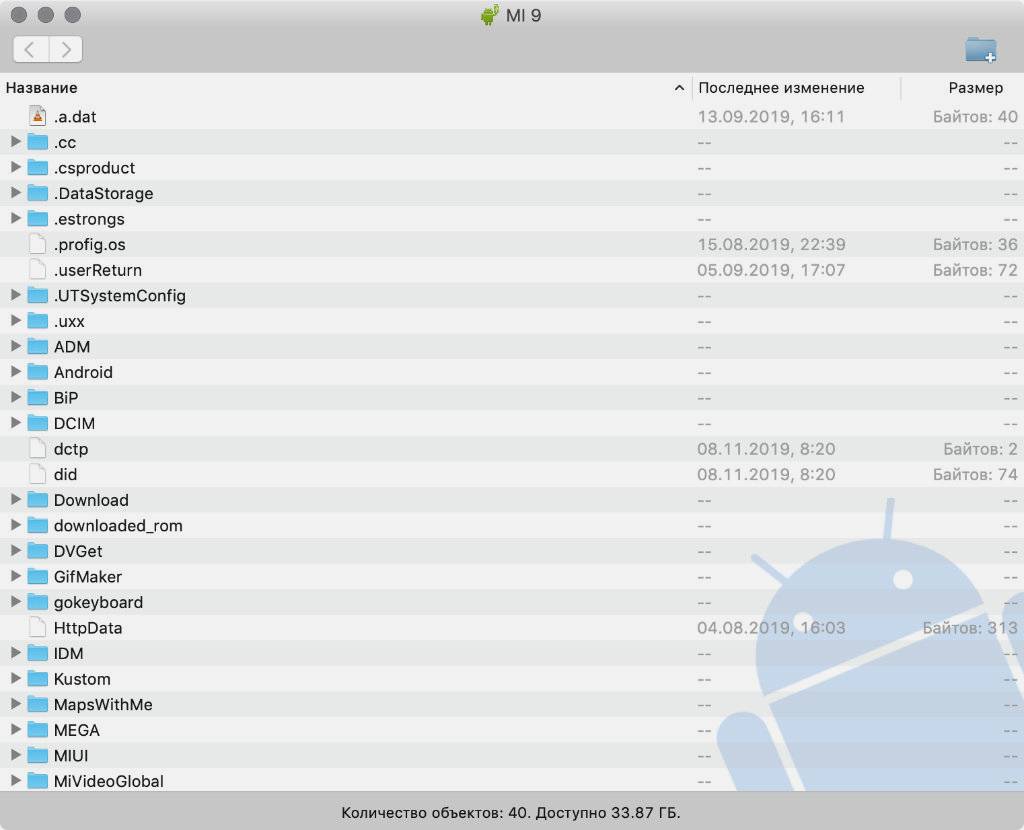
Task: Select the .UTSystemConfig folder name
Action: click(x=120, y=296)
